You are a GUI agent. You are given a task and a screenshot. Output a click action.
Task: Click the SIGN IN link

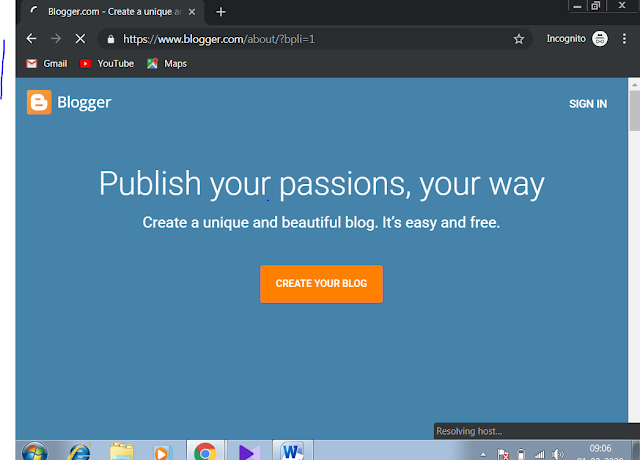[588, 104]
